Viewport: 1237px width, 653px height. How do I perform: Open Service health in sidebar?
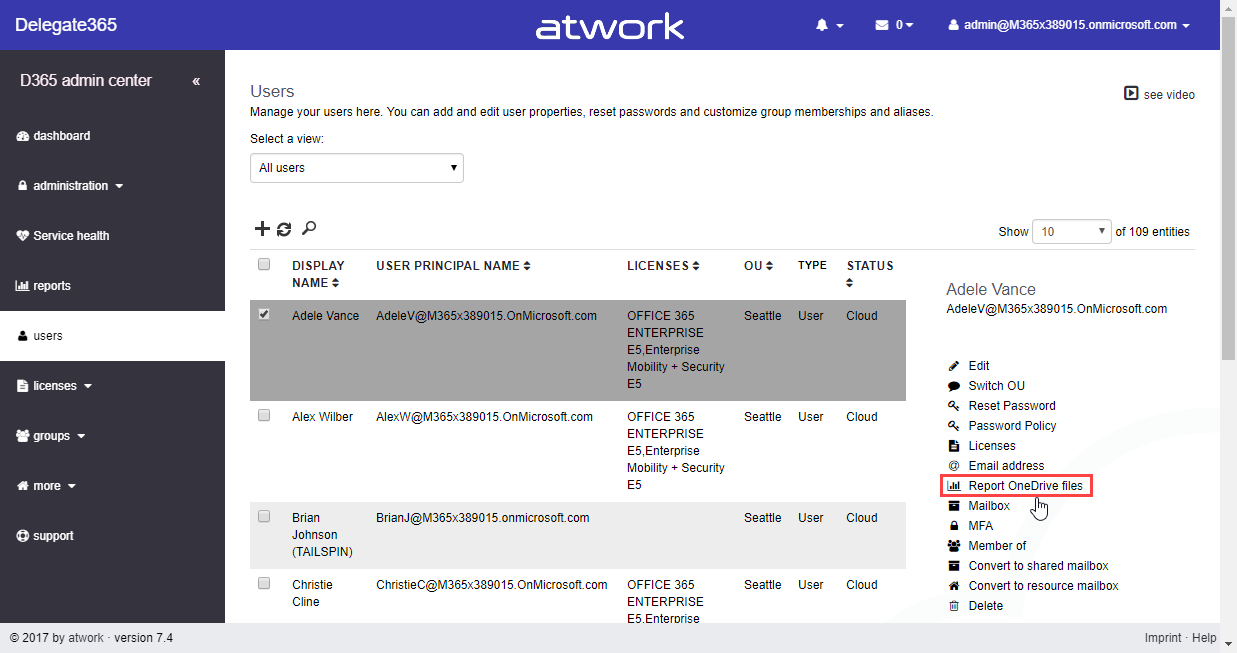point(63,236)
